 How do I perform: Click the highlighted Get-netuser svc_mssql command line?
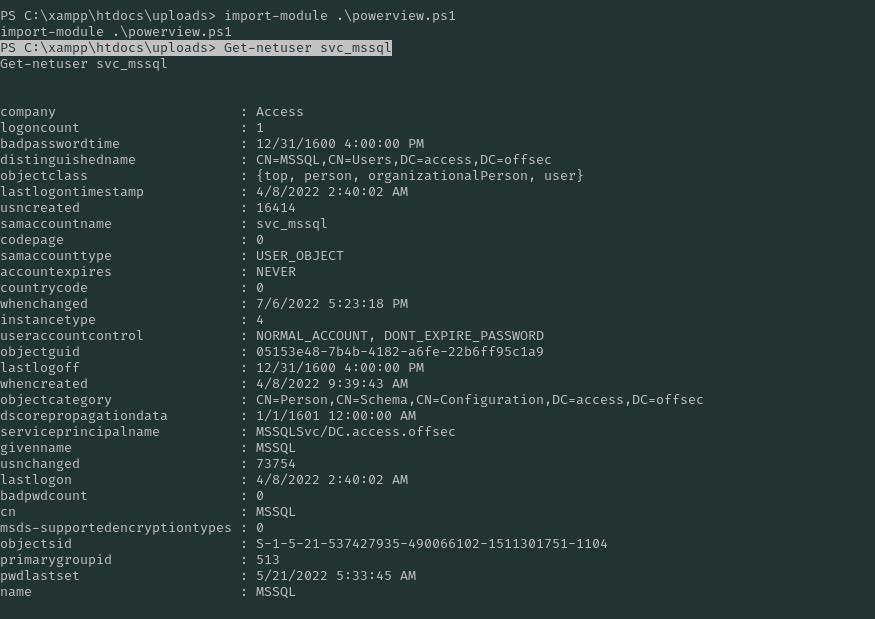click(x=195, y=48)
